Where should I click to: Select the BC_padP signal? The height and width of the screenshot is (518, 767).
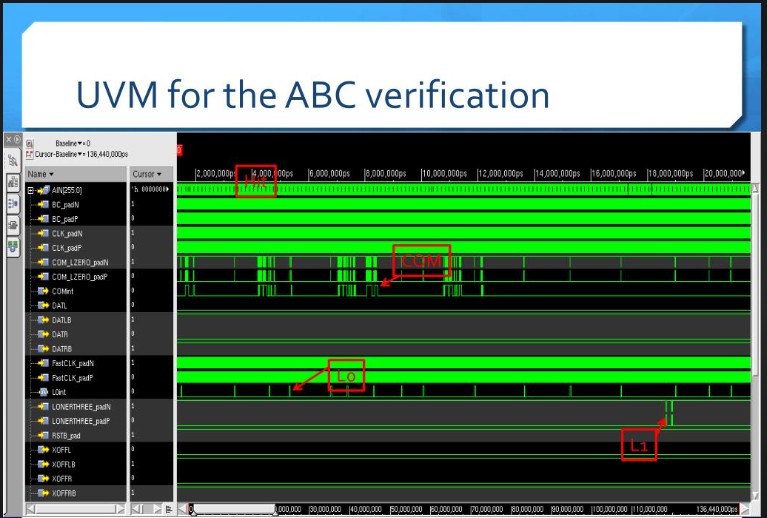65,219
